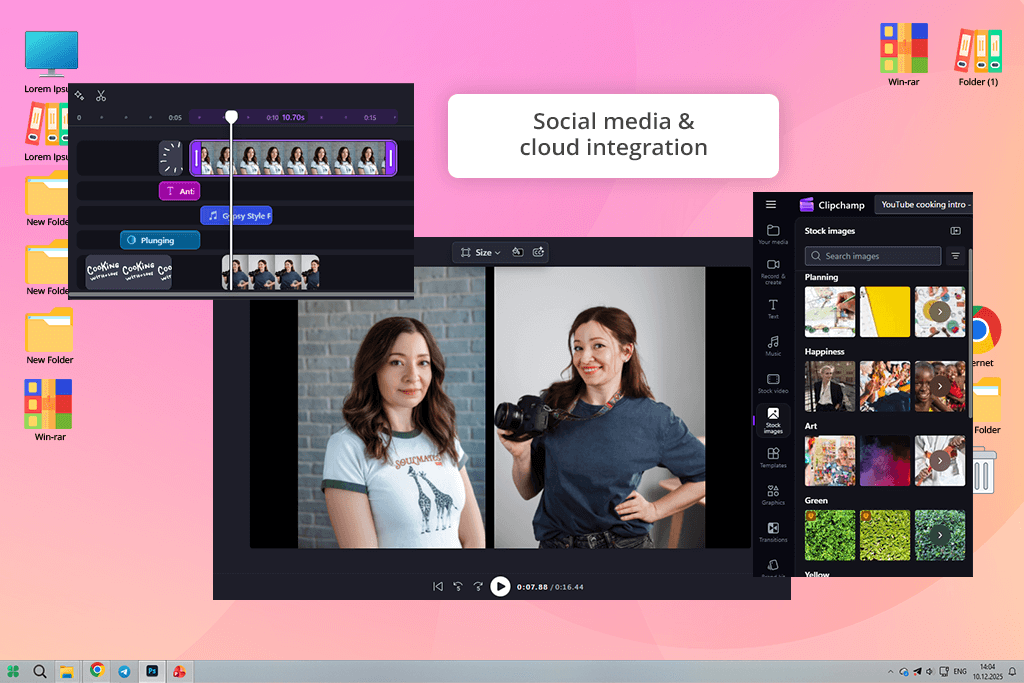Click the Planning category heading
This screenshot has width=1024, height=683.
pos(821,277)
